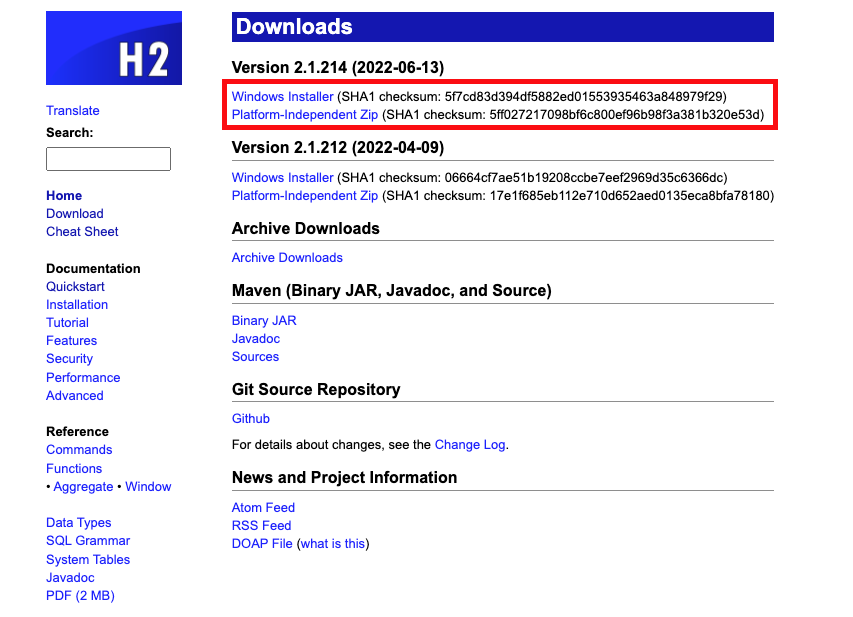Open the Data Types reference
The image size is (853, 617).
point(79,522)
